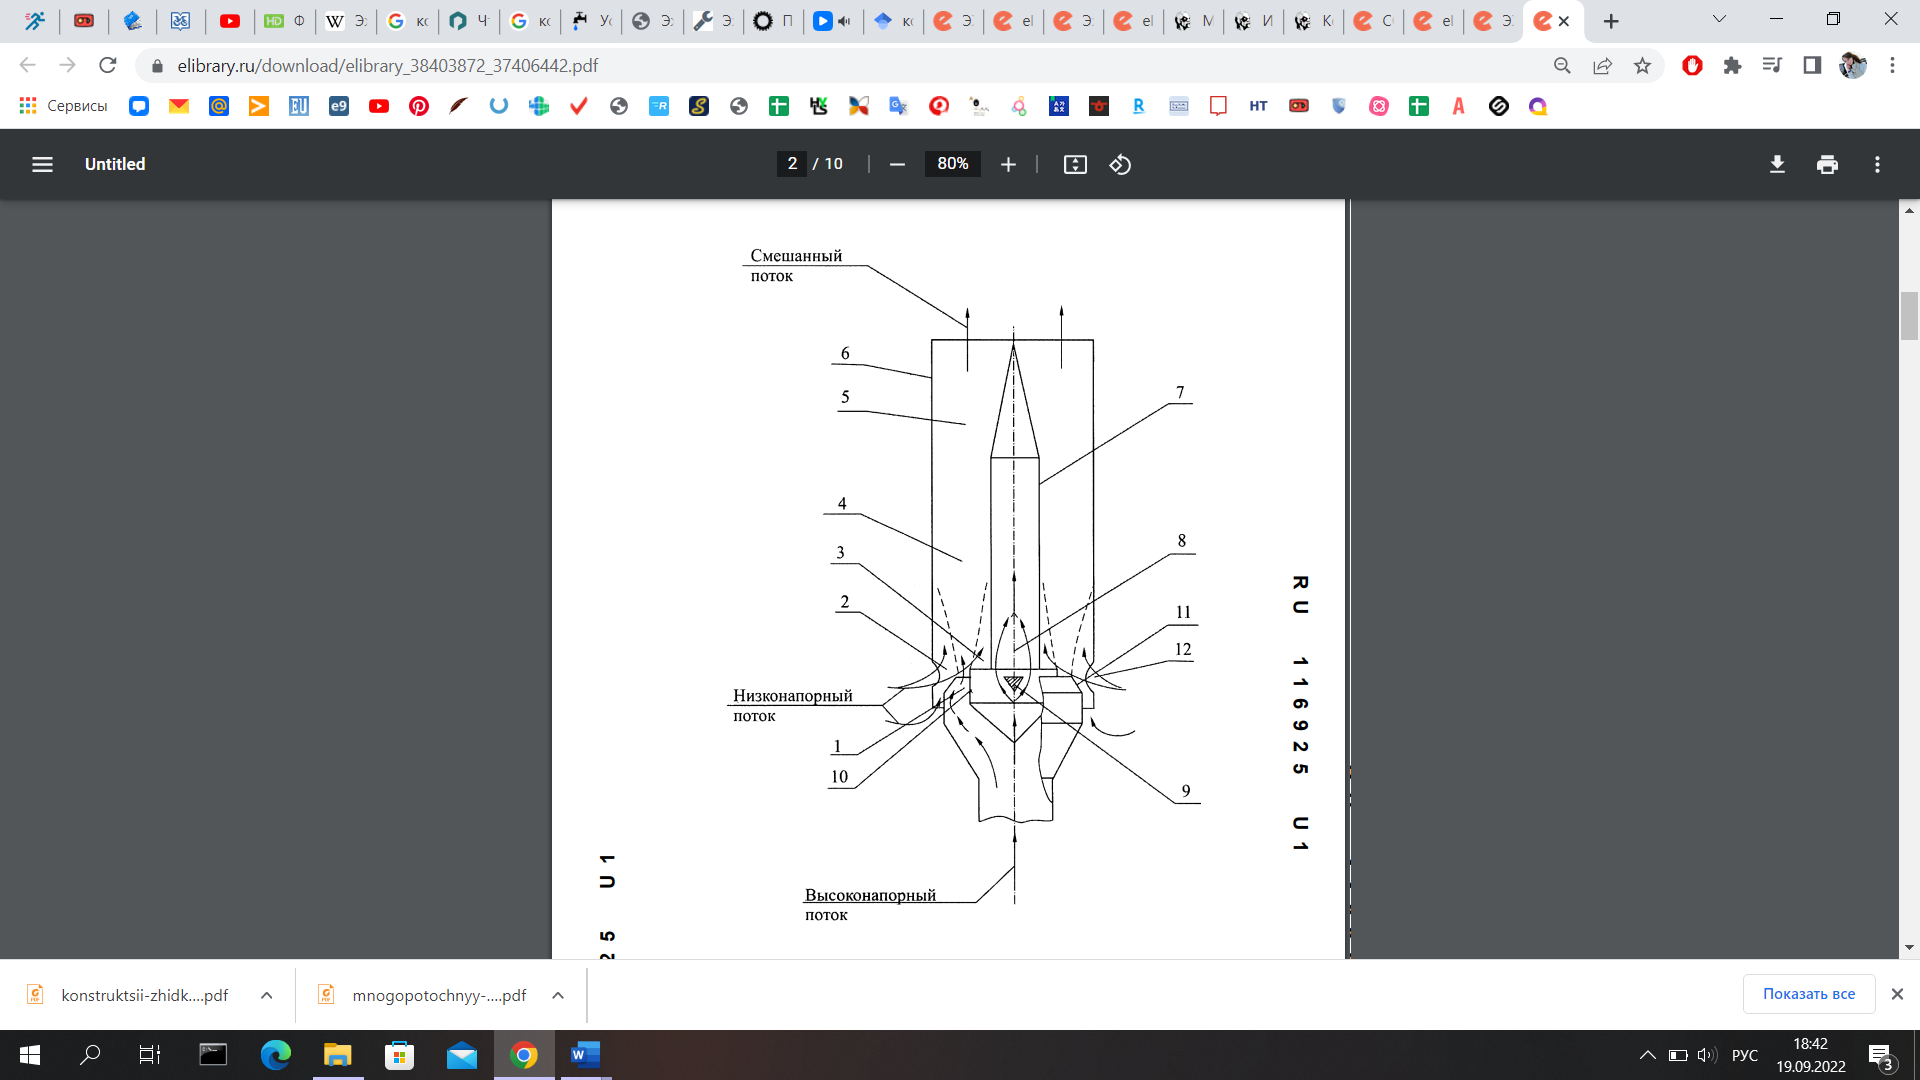This screenshot has width=1920, height=1080.
Task: Open the tab search dropdown
Action: (x=1719, y=19)
